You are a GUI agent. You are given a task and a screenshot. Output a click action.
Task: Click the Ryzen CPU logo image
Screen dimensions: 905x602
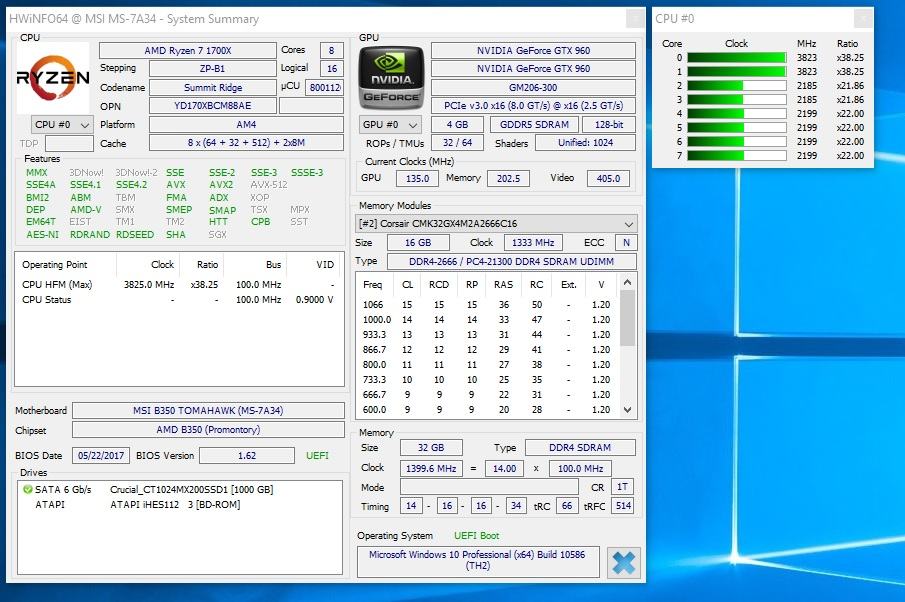click(x=53, y=78)
